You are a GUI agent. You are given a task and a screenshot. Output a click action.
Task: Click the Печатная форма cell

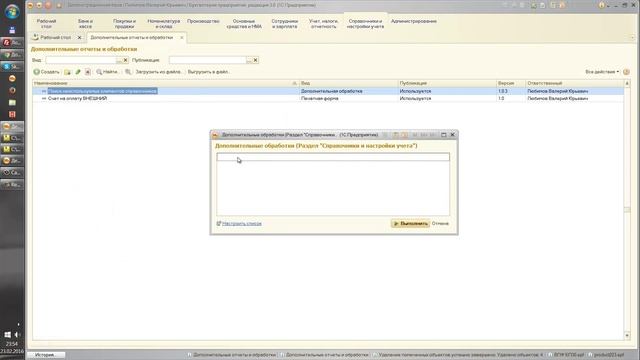(x=348, y=98)
